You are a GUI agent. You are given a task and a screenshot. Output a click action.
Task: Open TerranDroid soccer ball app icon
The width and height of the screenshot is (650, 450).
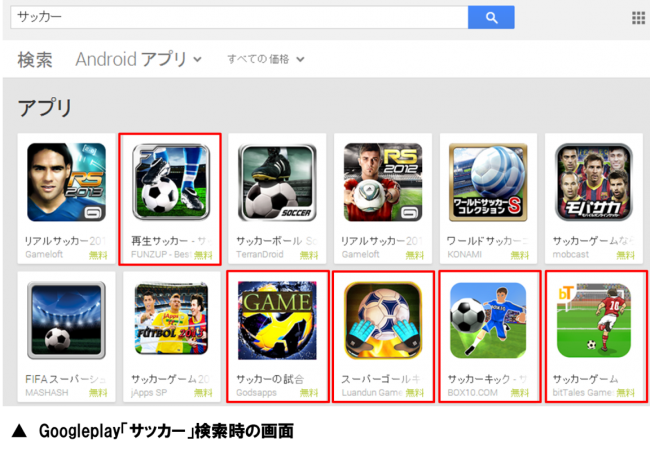pyautogui.click(x=277, y=182)
